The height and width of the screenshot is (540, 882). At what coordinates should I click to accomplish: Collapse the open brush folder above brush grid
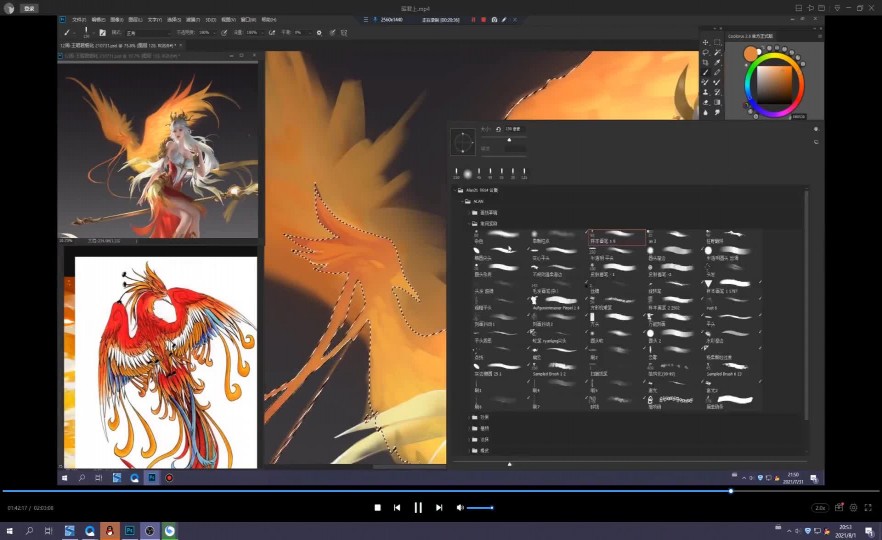click(469, 223)
